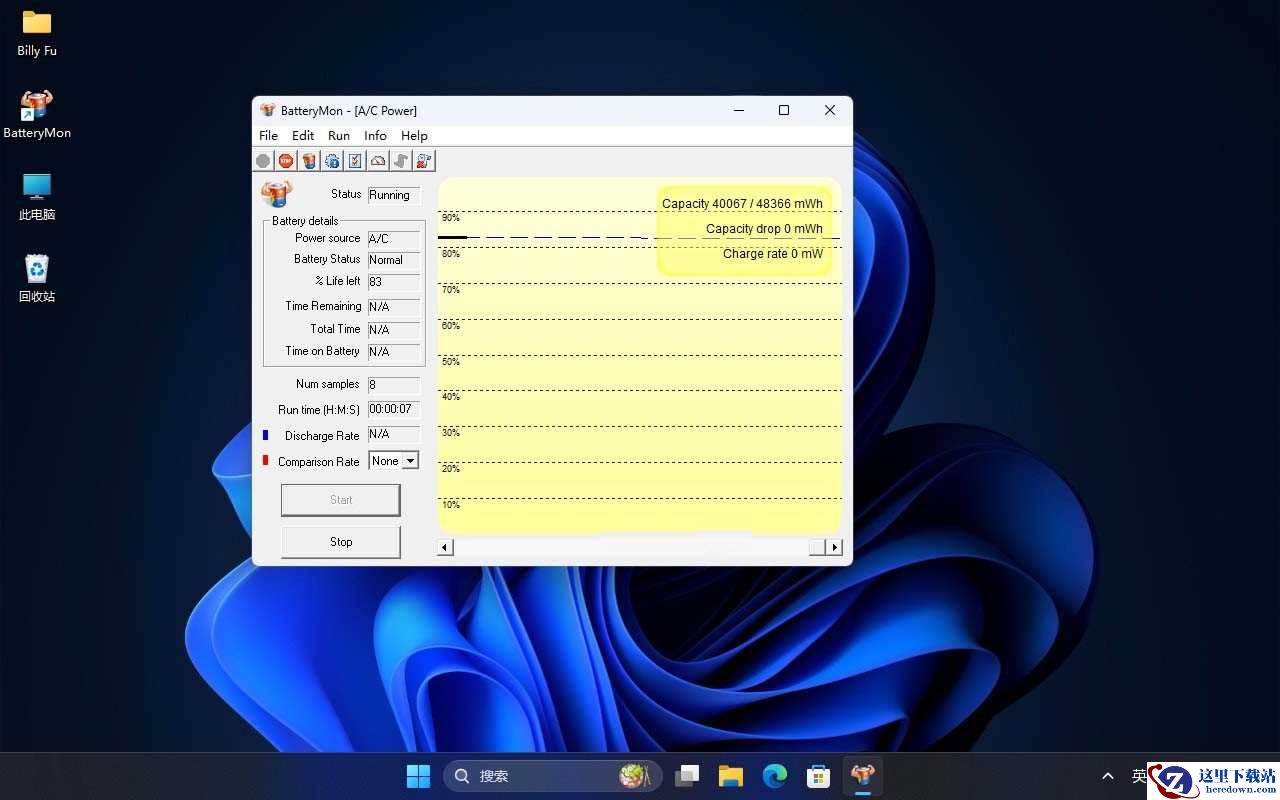This screenshot has width=1280, height=800.
Task: Click the Stop button below Start
Action: tap(341, 542)
